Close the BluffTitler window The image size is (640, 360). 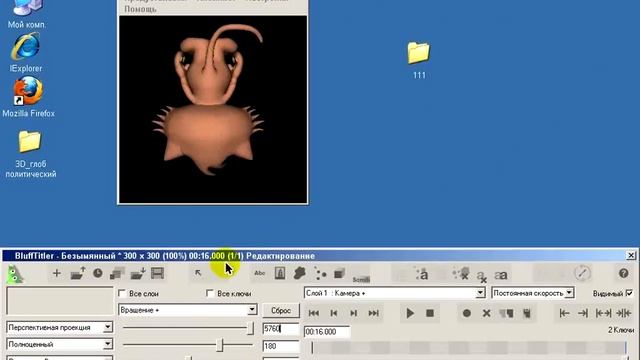point(631,256)
